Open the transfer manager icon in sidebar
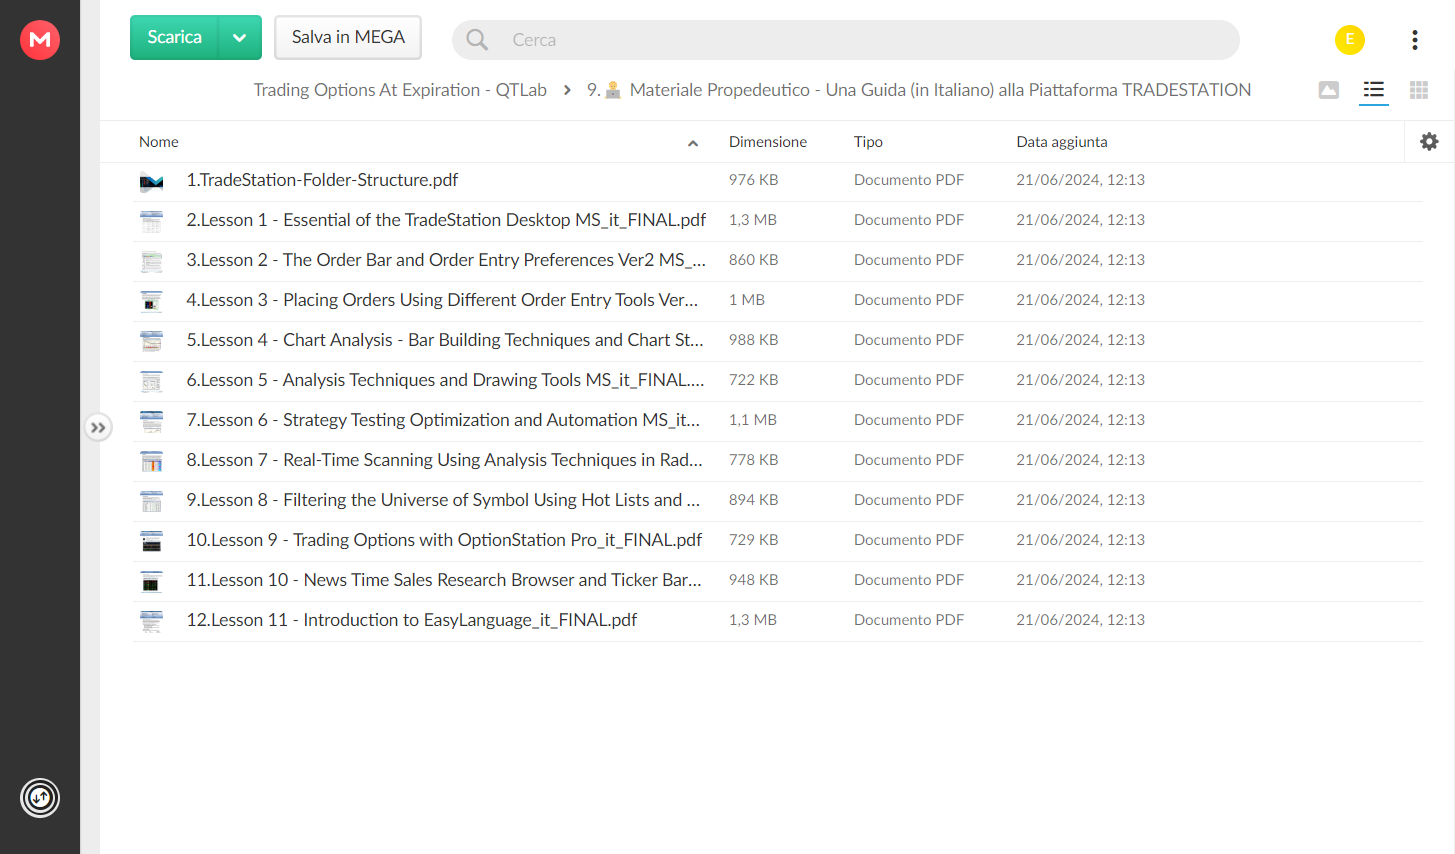The image size is (1455, 854). click(x=40, y=798)
